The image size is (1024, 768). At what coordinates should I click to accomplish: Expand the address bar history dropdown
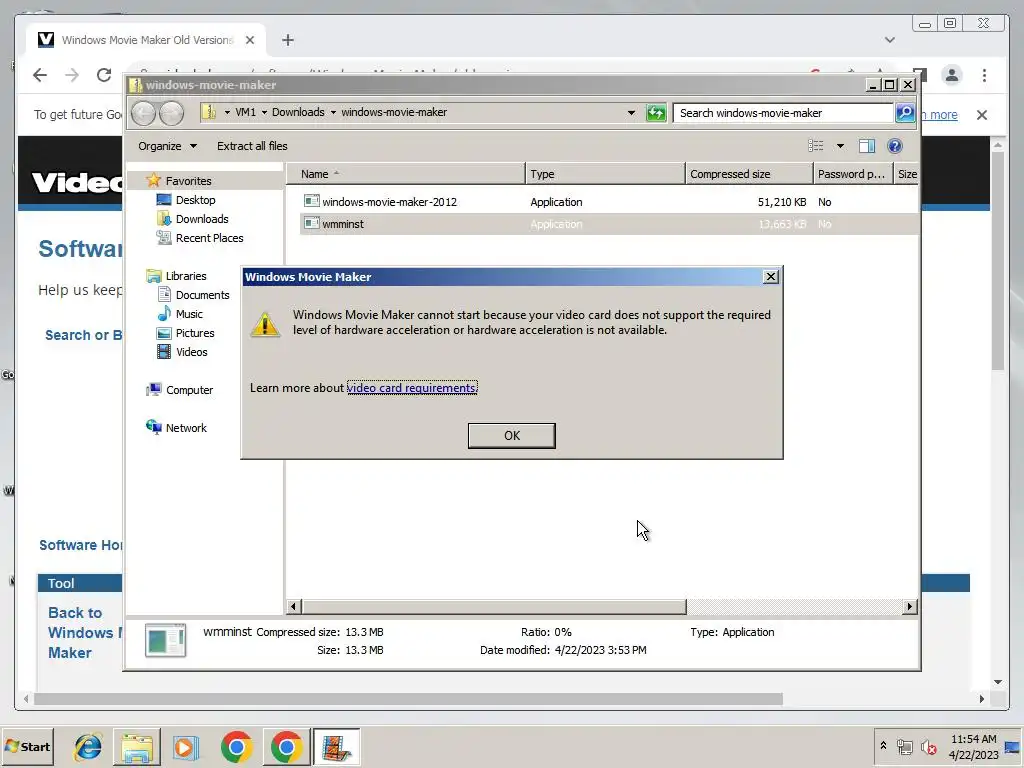click(631, 112)
